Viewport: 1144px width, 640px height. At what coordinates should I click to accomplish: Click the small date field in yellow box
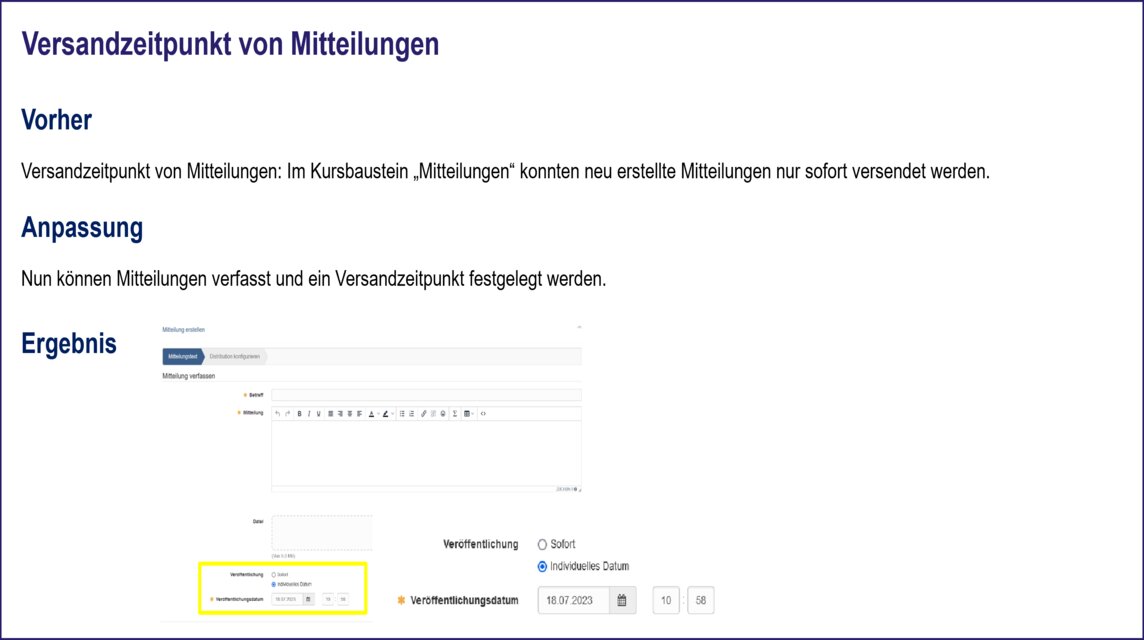pyautogui.click(x=287, y=599)
